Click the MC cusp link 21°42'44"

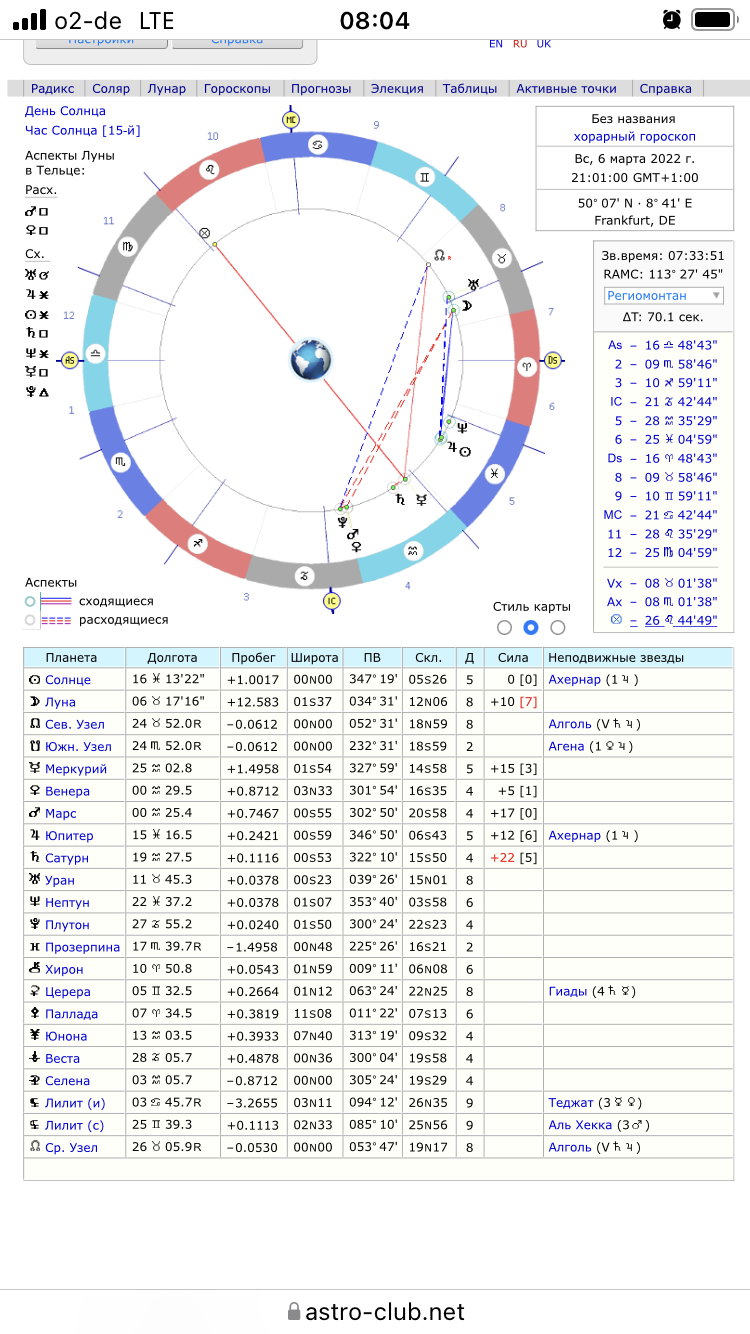click(659, 515)
